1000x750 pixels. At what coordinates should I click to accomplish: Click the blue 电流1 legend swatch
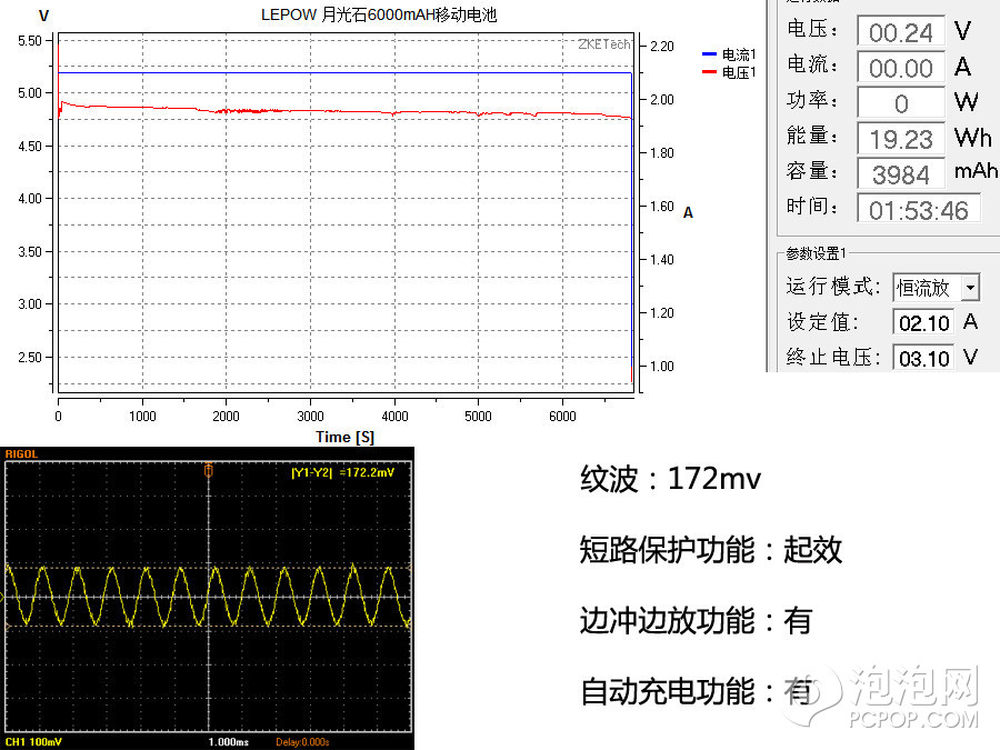tap(709, 54)
